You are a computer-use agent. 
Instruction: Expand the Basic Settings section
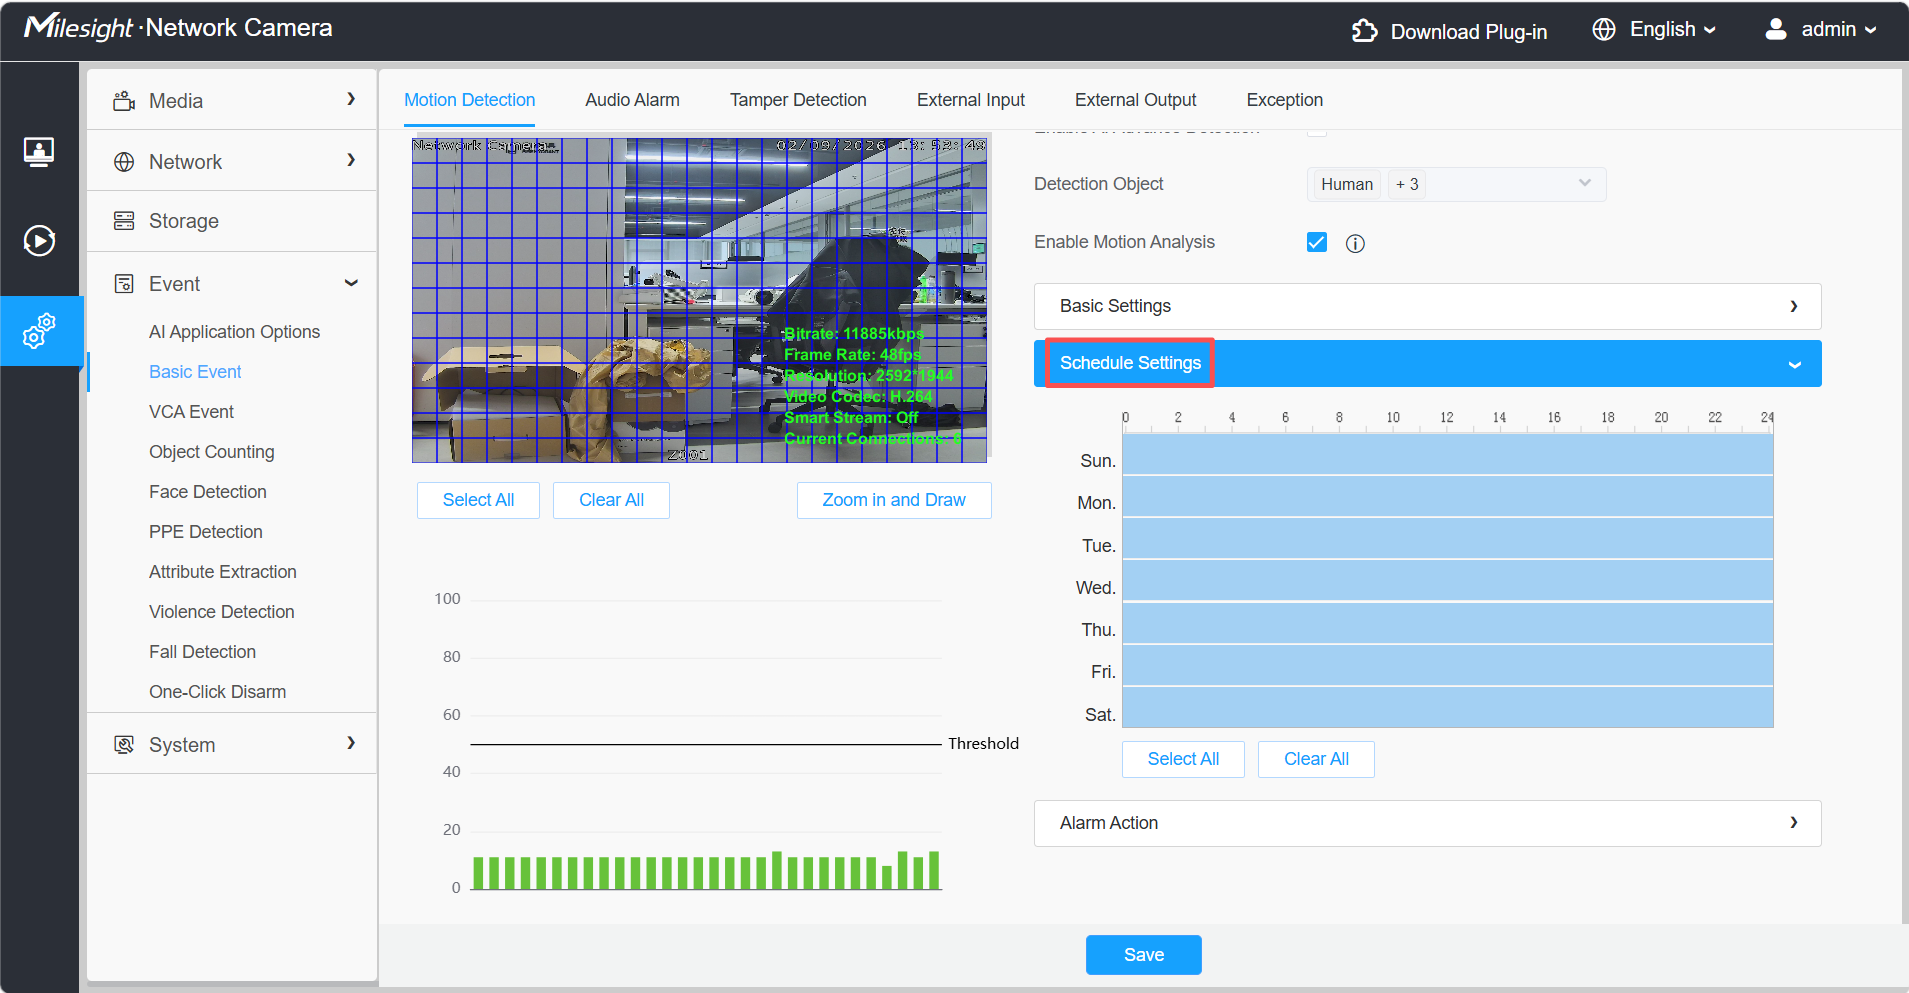pos(1427,306)
